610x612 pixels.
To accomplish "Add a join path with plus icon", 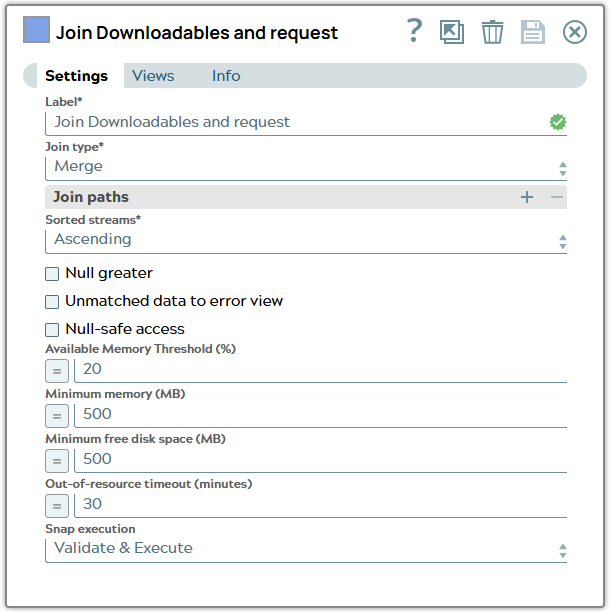I will pos(526,197).
